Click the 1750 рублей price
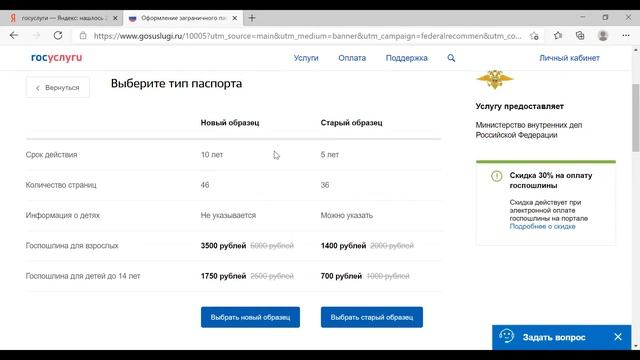The height and width of the screenshot is (360, 640). tap(223, 276)
